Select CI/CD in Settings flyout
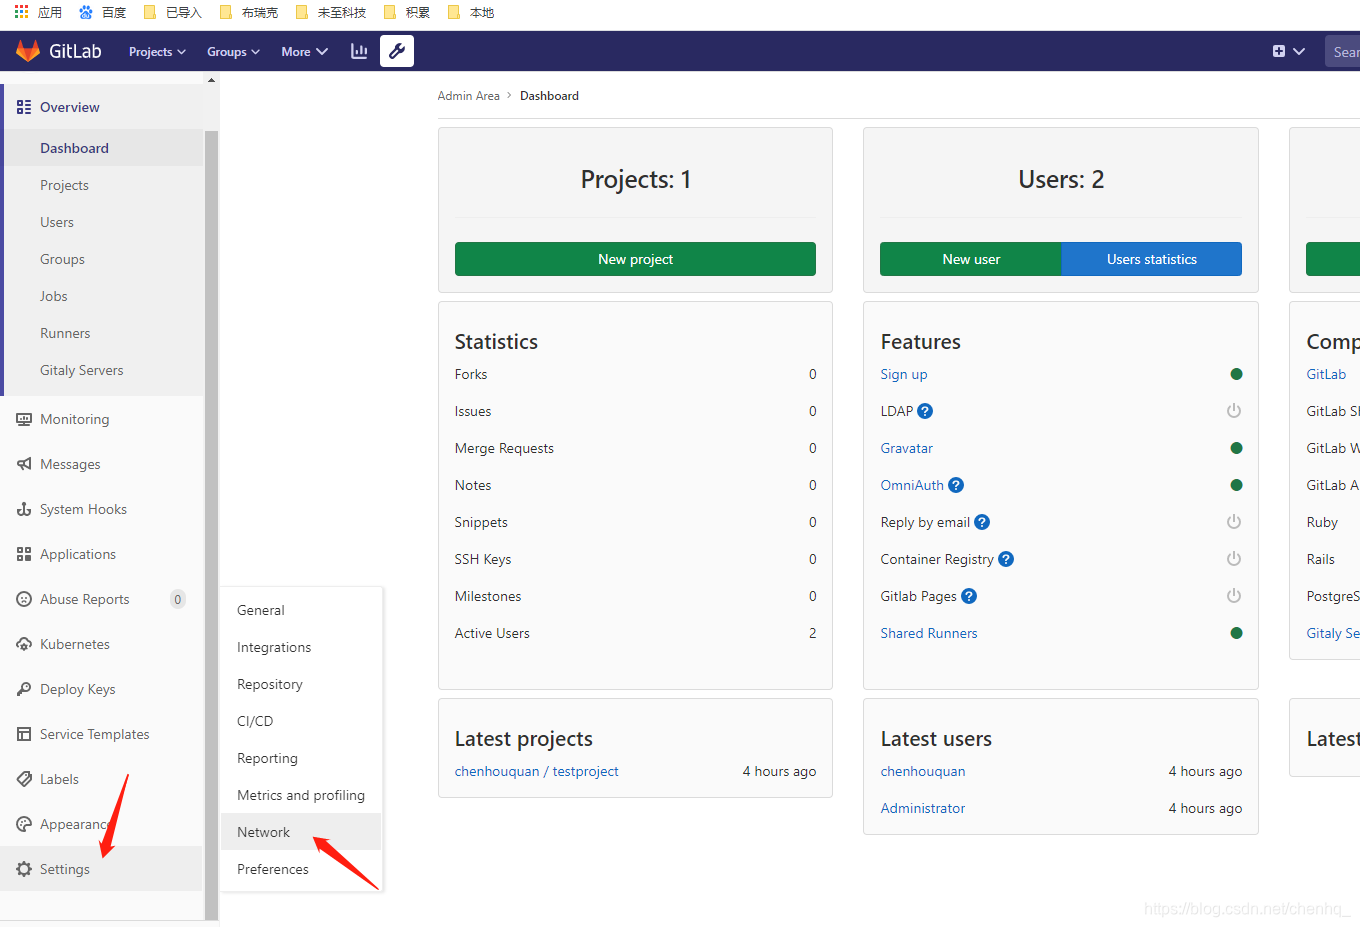 coord(301,721)
